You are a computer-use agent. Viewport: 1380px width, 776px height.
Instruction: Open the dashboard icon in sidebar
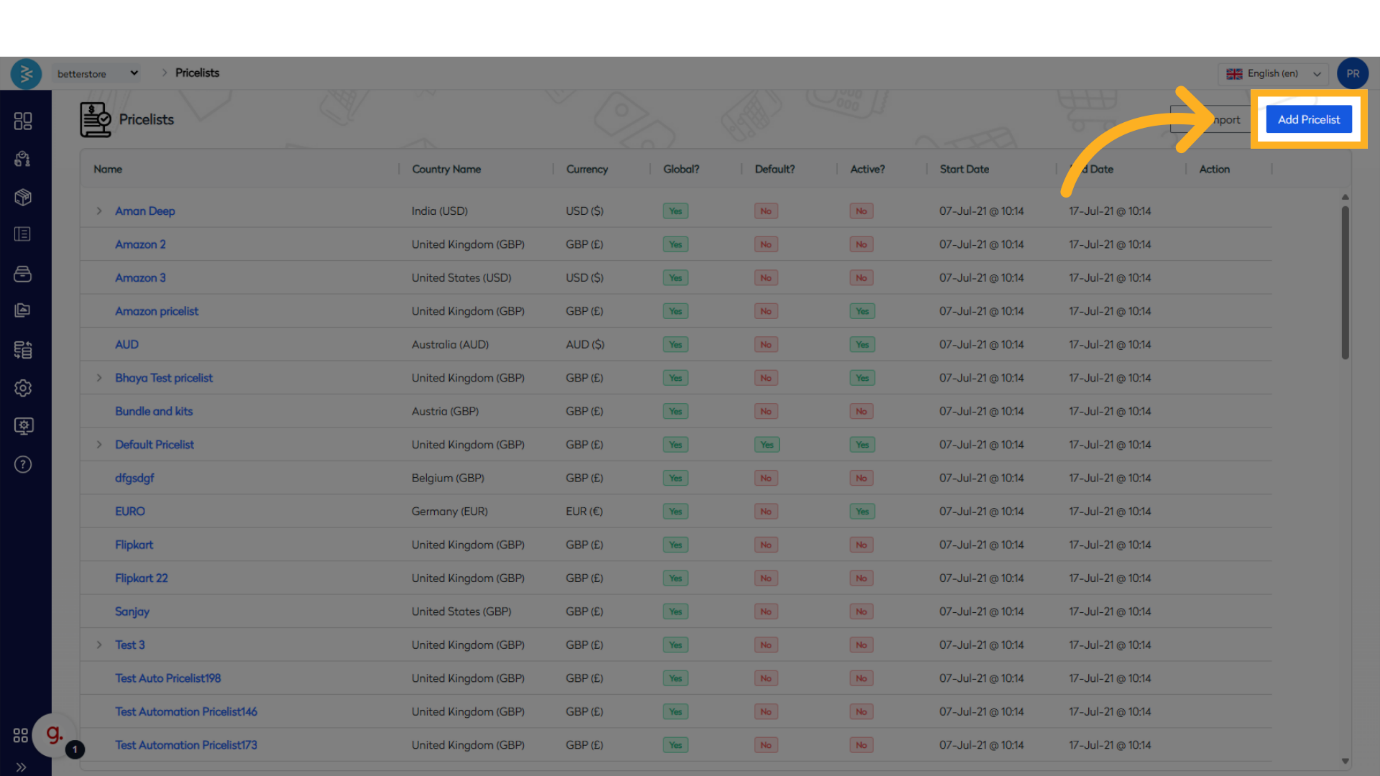[23, 121]
